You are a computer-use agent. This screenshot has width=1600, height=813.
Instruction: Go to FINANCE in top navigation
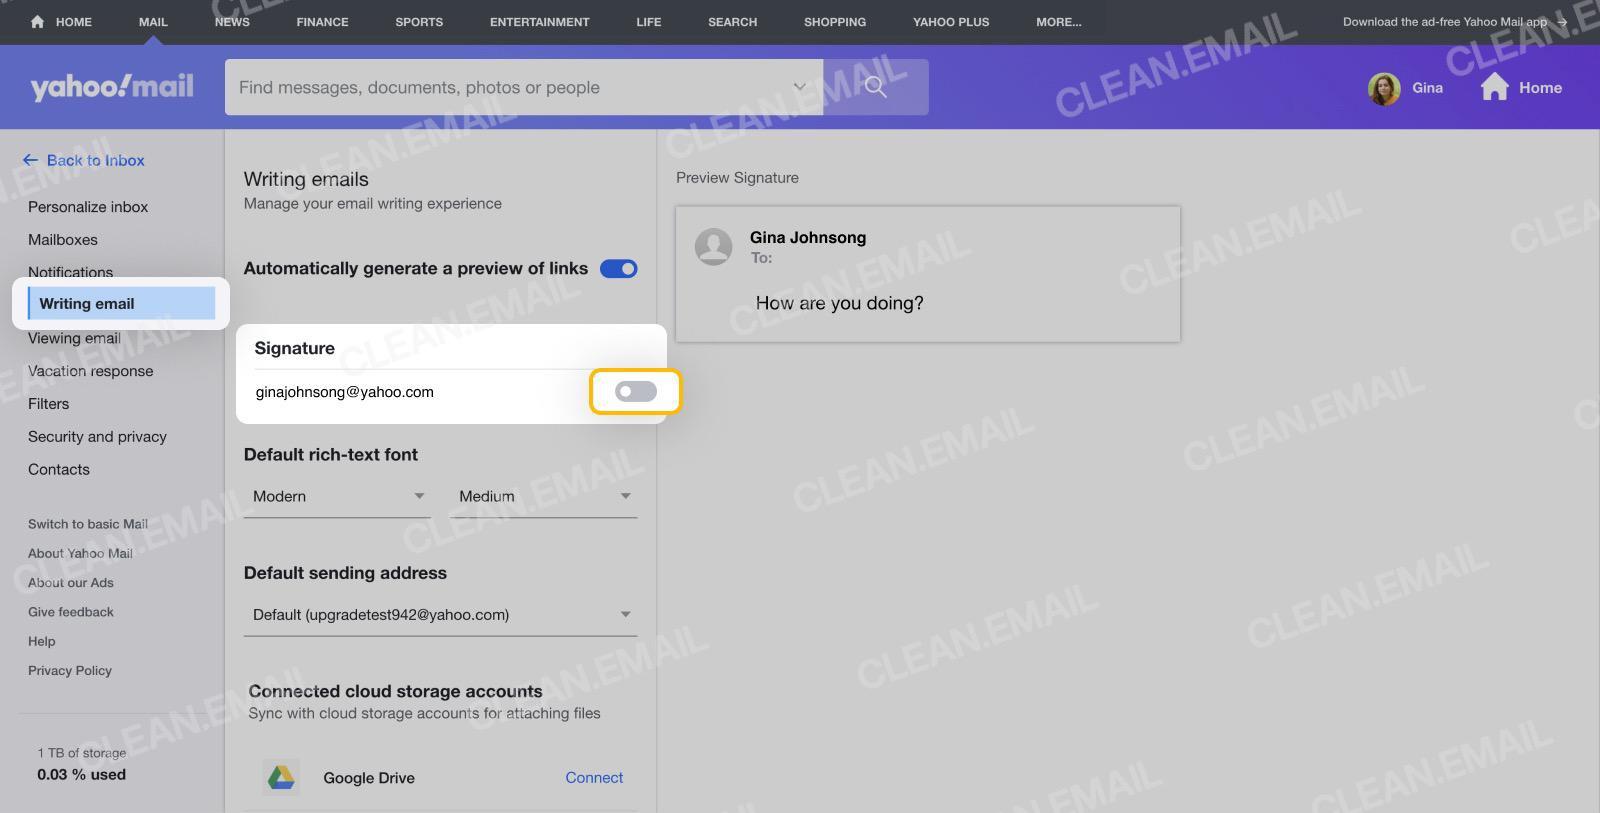pos(322,22)
